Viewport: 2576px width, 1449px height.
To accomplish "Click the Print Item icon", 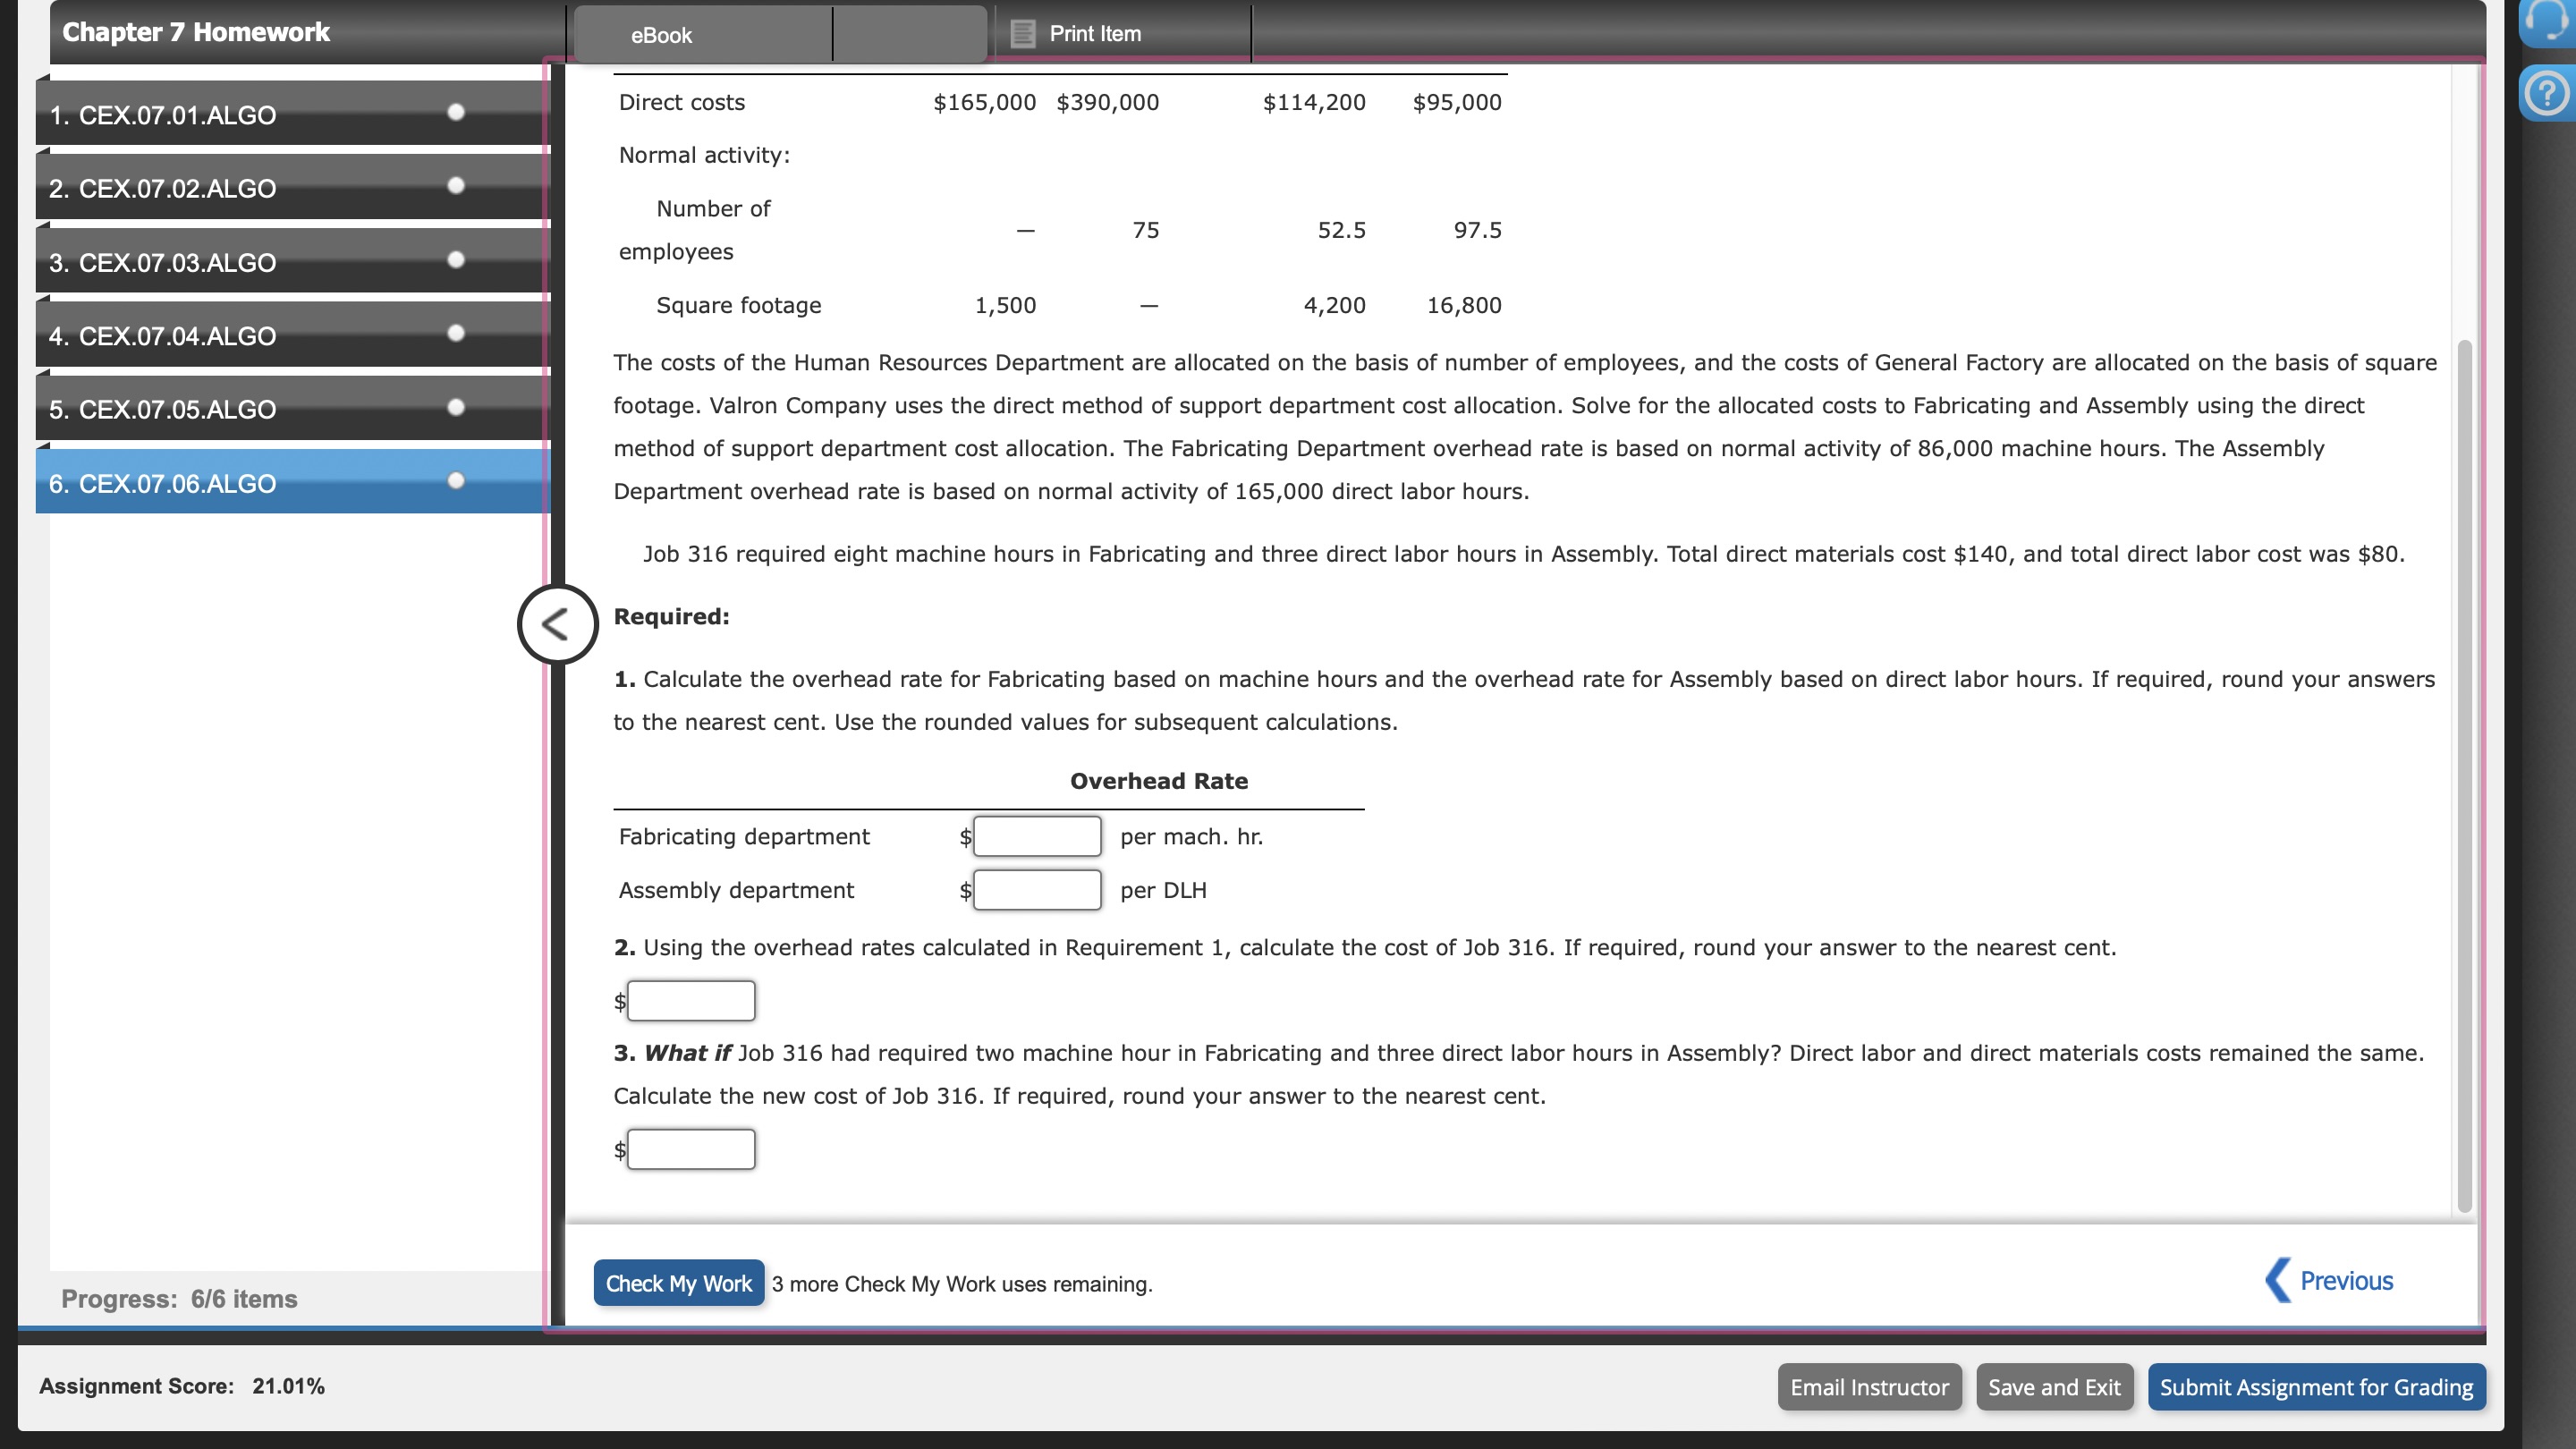I will click(x=1022, y=34).
